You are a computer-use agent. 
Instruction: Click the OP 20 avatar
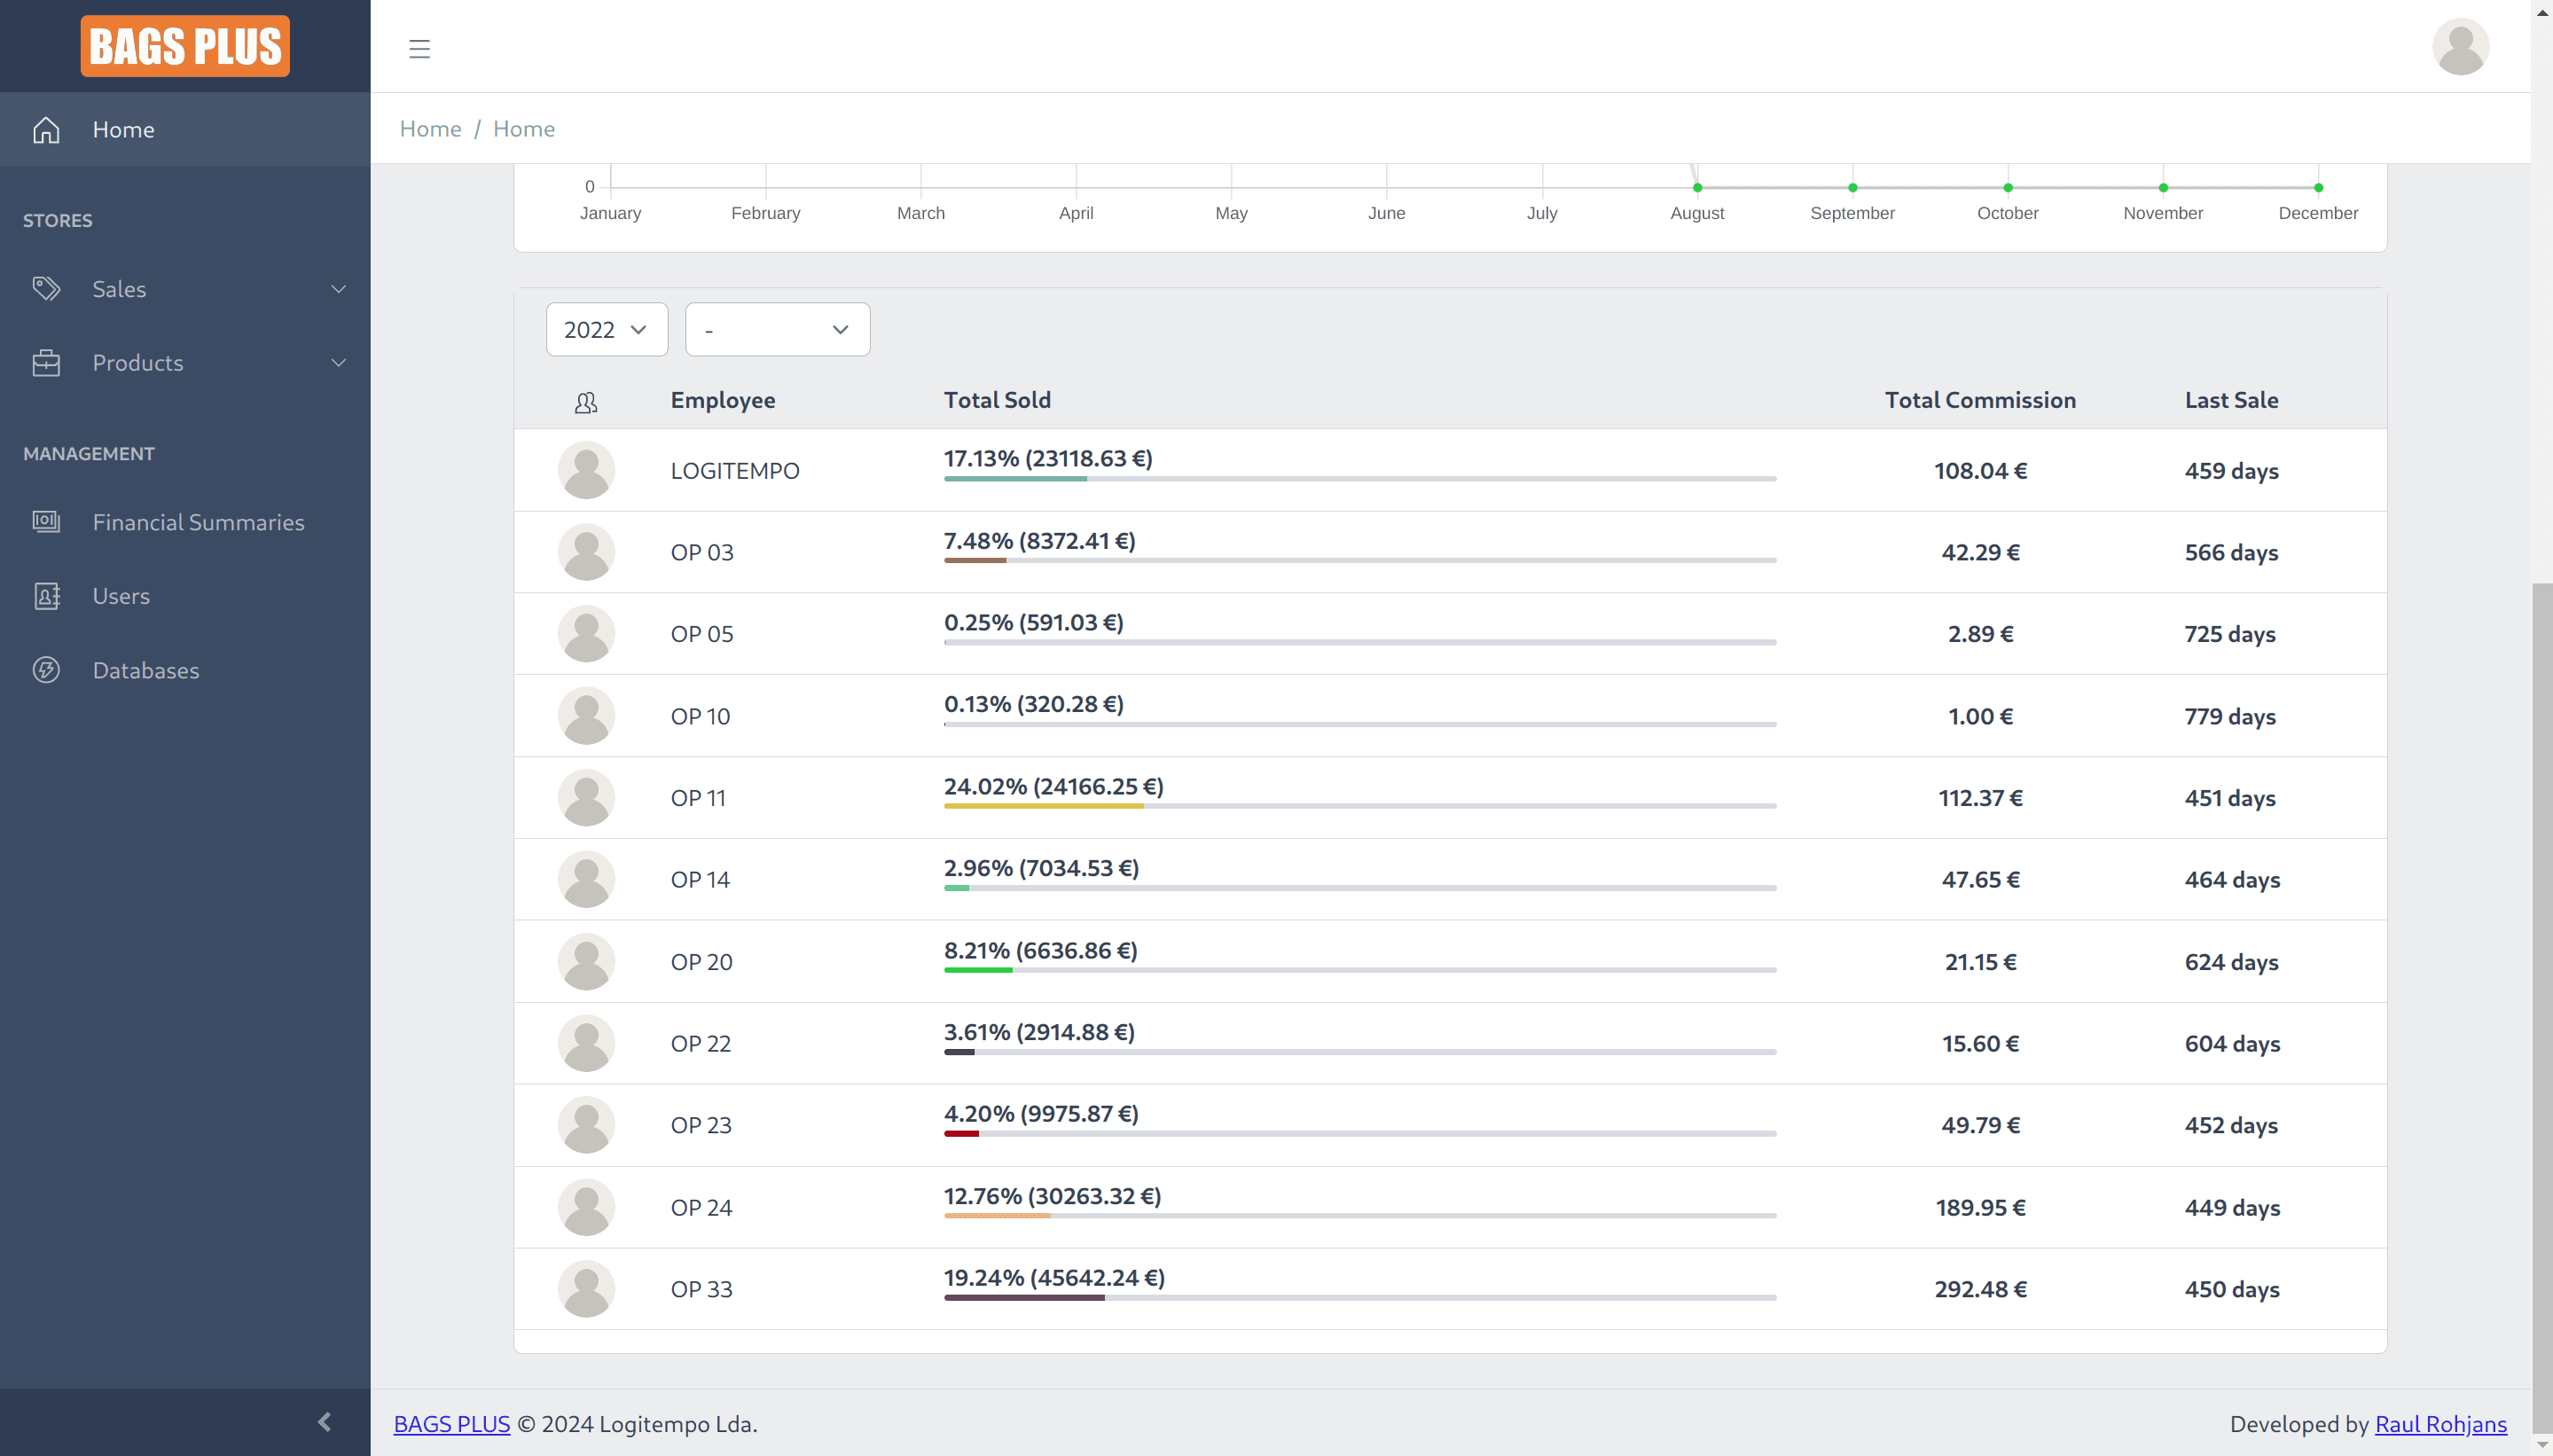[586, 962]
